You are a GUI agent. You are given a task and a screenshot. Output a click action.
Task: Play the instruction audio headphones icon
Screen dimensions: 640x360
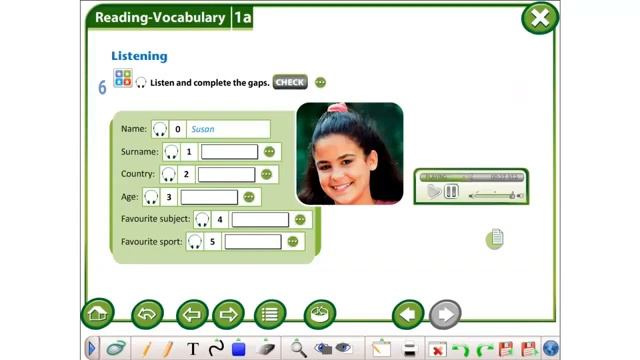tap(141, 82)
